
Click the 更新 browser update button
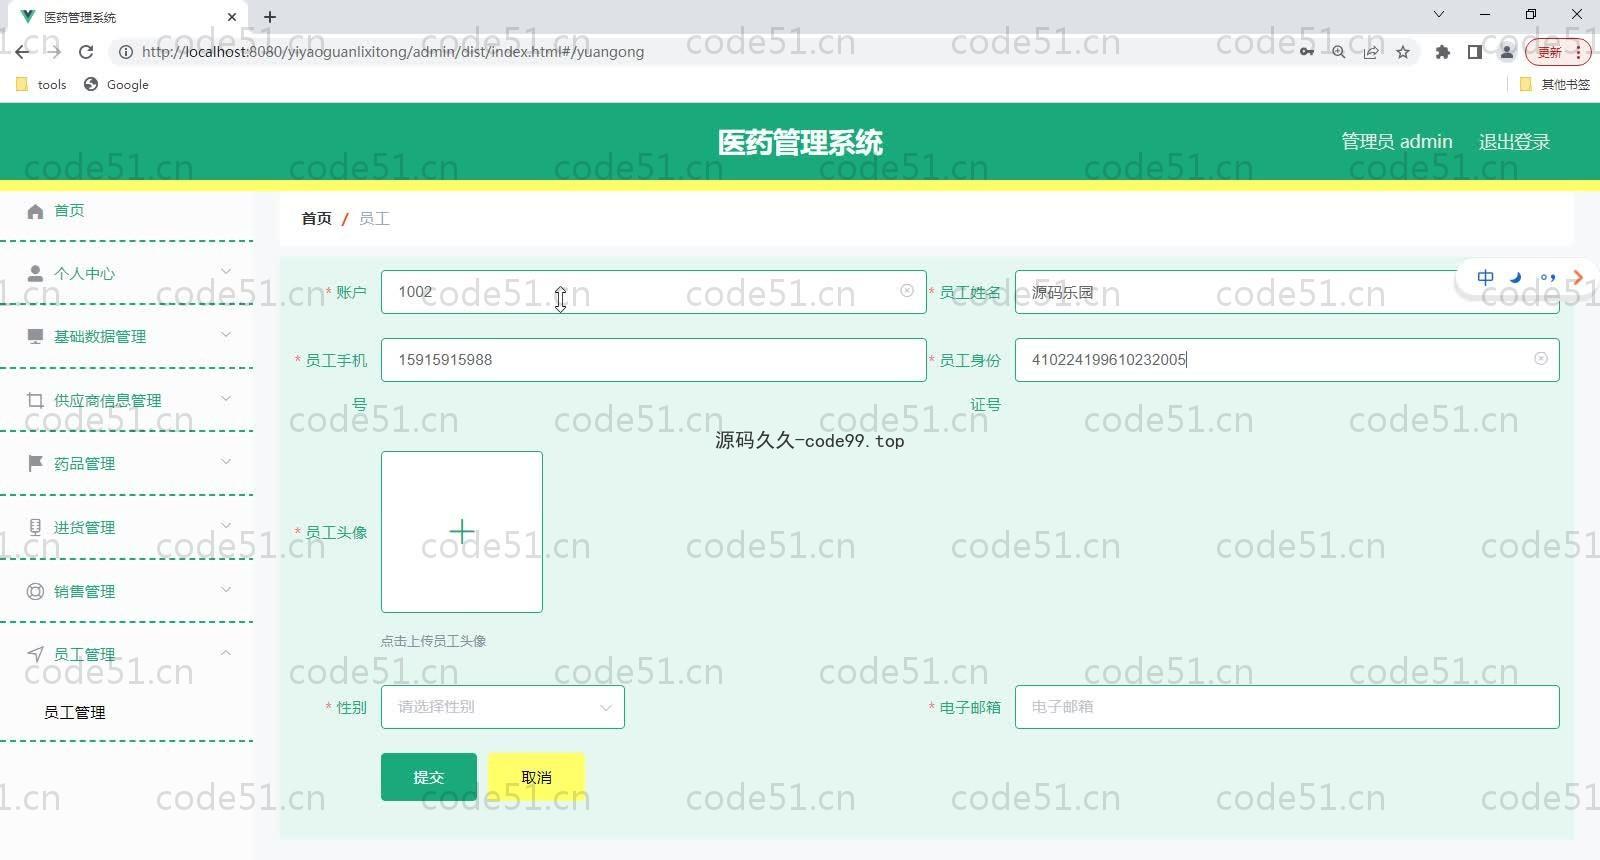coord(1557,52)
